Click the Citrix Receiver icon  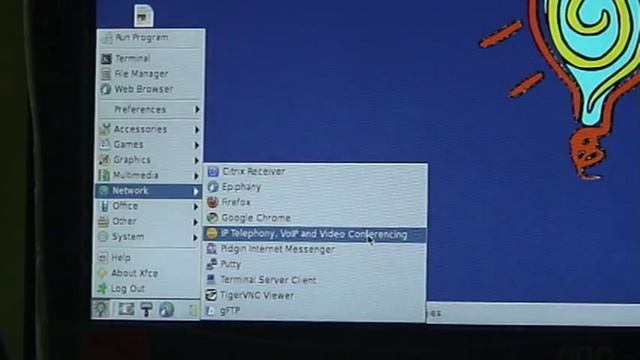click(x=213, y=172)
